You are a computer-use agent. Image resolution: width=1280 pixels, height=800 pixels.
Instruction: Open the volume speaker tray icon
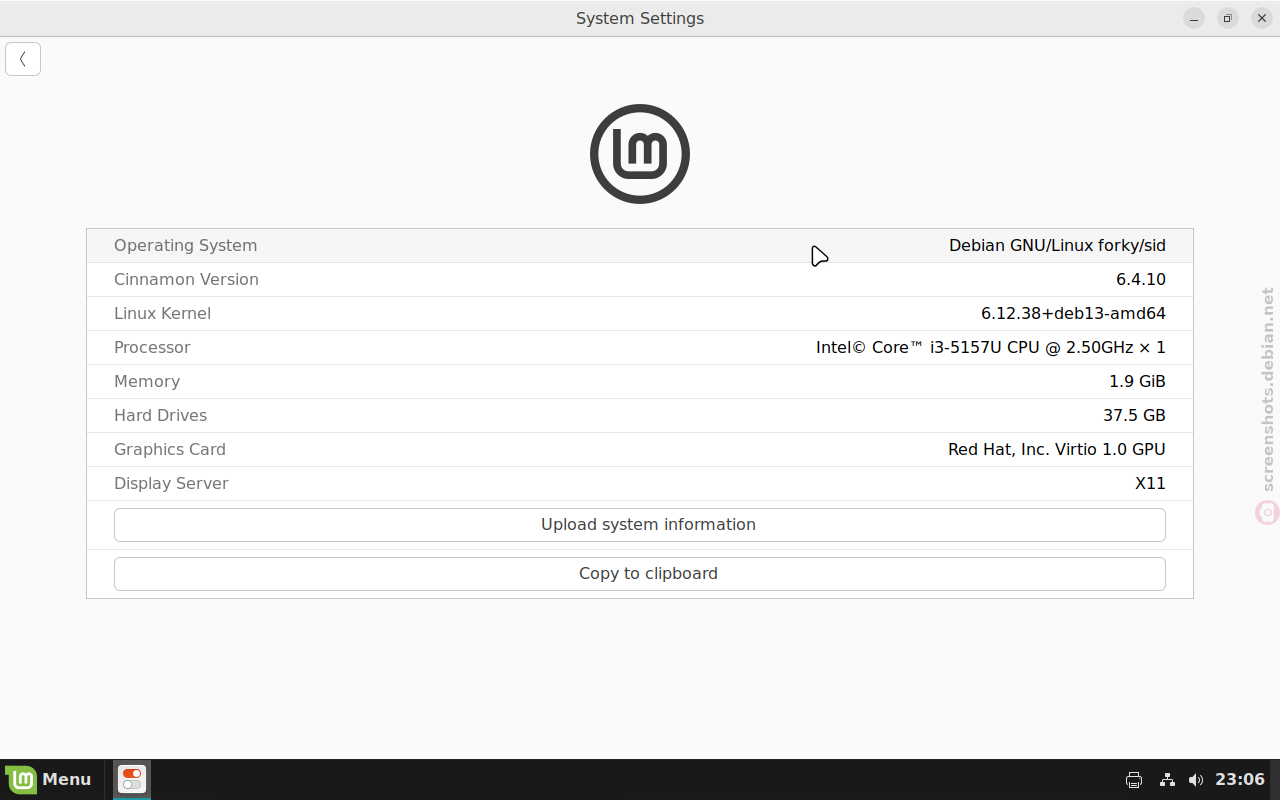[x=1196, y=780]
